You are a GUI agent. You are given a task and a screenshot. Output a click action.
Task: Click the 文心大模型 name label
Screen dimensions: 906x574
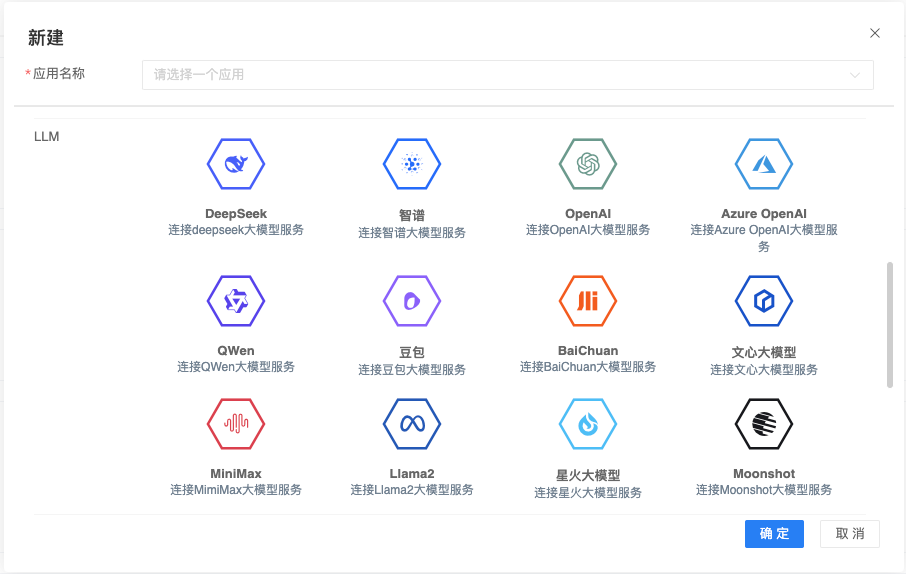coord(764,353)
